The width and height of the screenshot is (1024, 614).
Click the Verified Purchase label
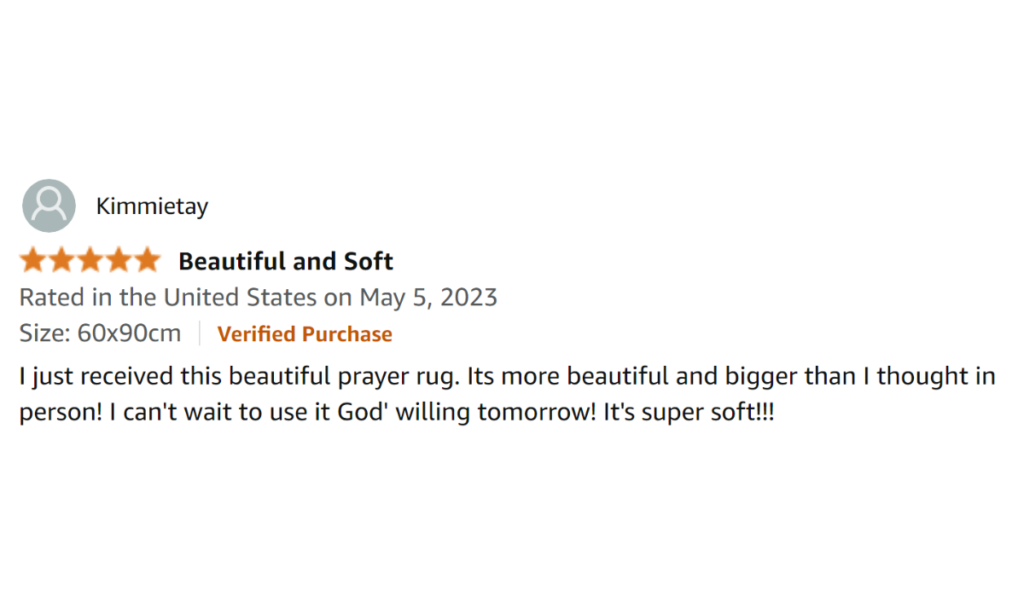304,334
